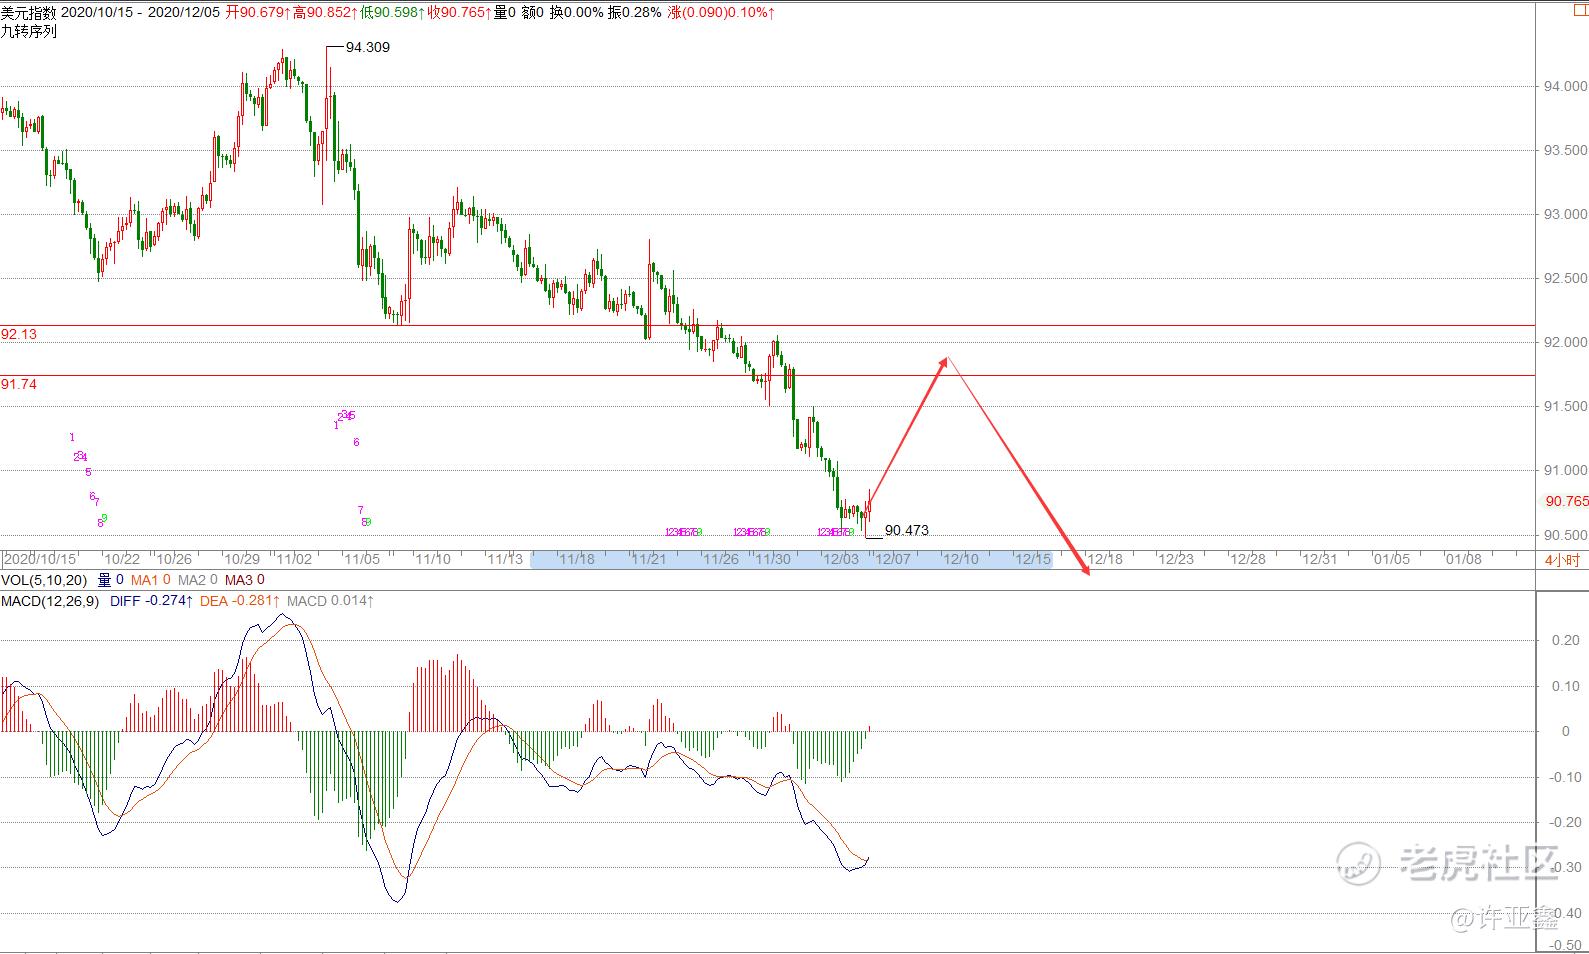The height and width of the screenshot is (954, 1589).
Task: Click the 'DEA -0.281' readout
Action: (x=240, y=601)
